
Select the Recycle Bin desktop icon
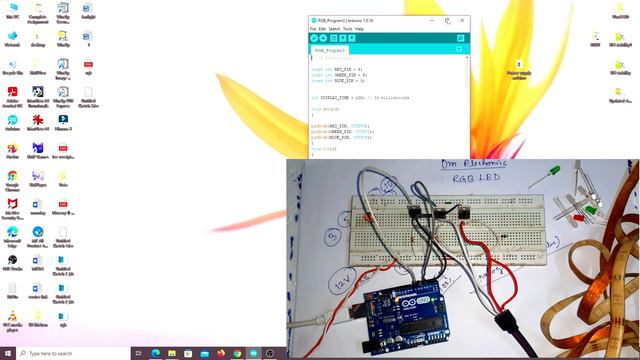click(12, 67)
